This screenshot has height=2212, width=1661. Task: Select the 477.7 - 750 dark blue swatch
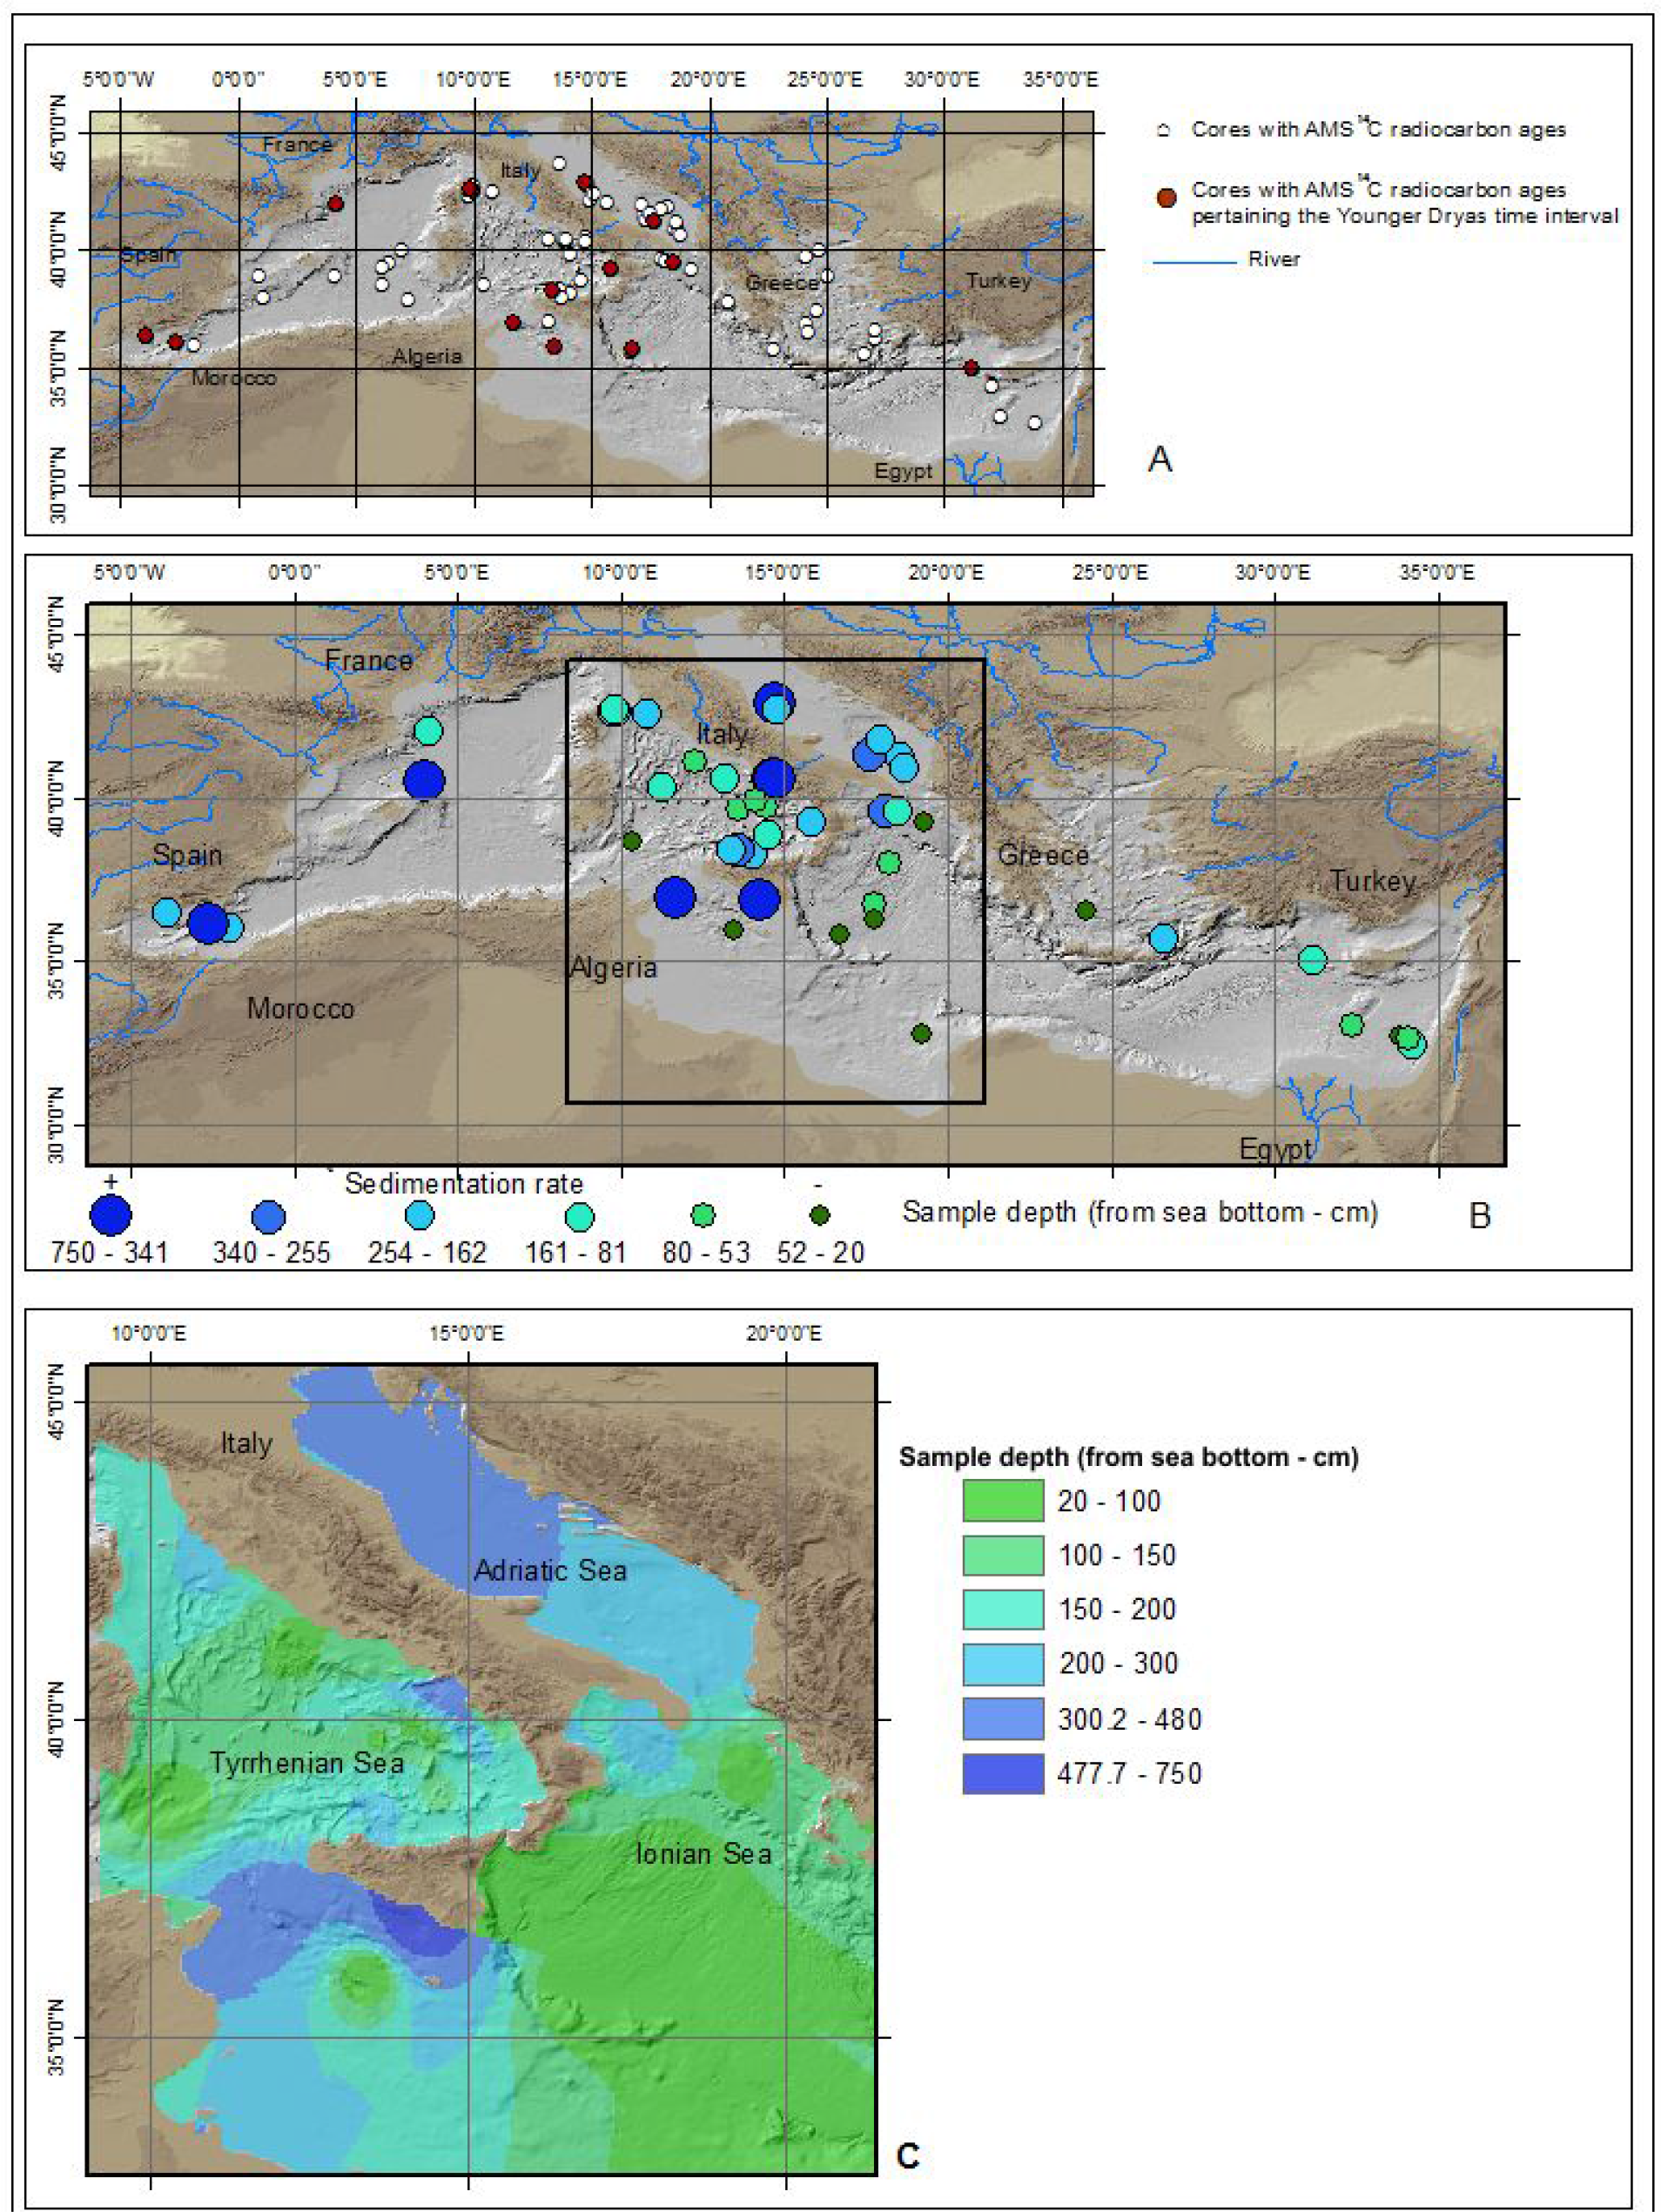click(x=1002, y=1773)
